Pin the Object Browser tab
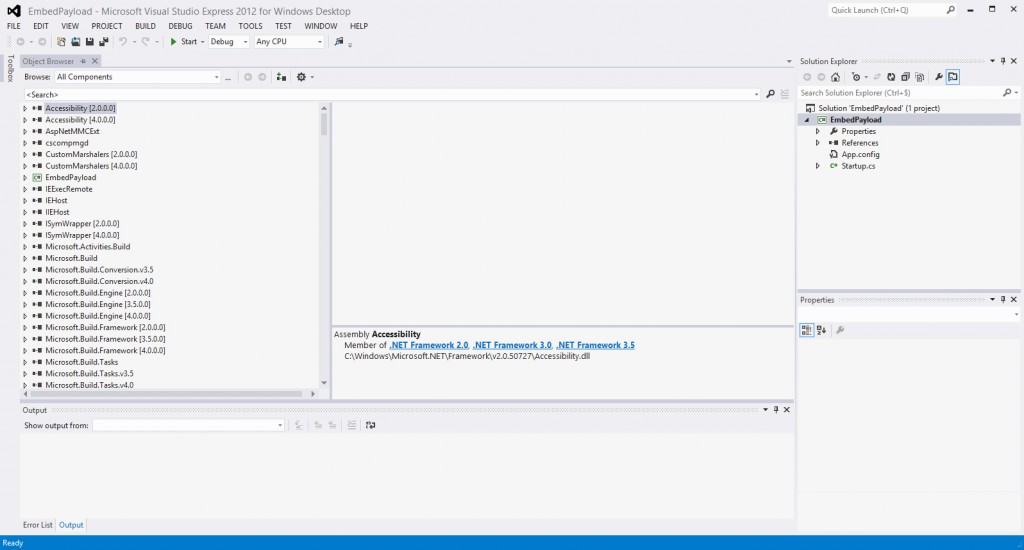 pos(83,61)
